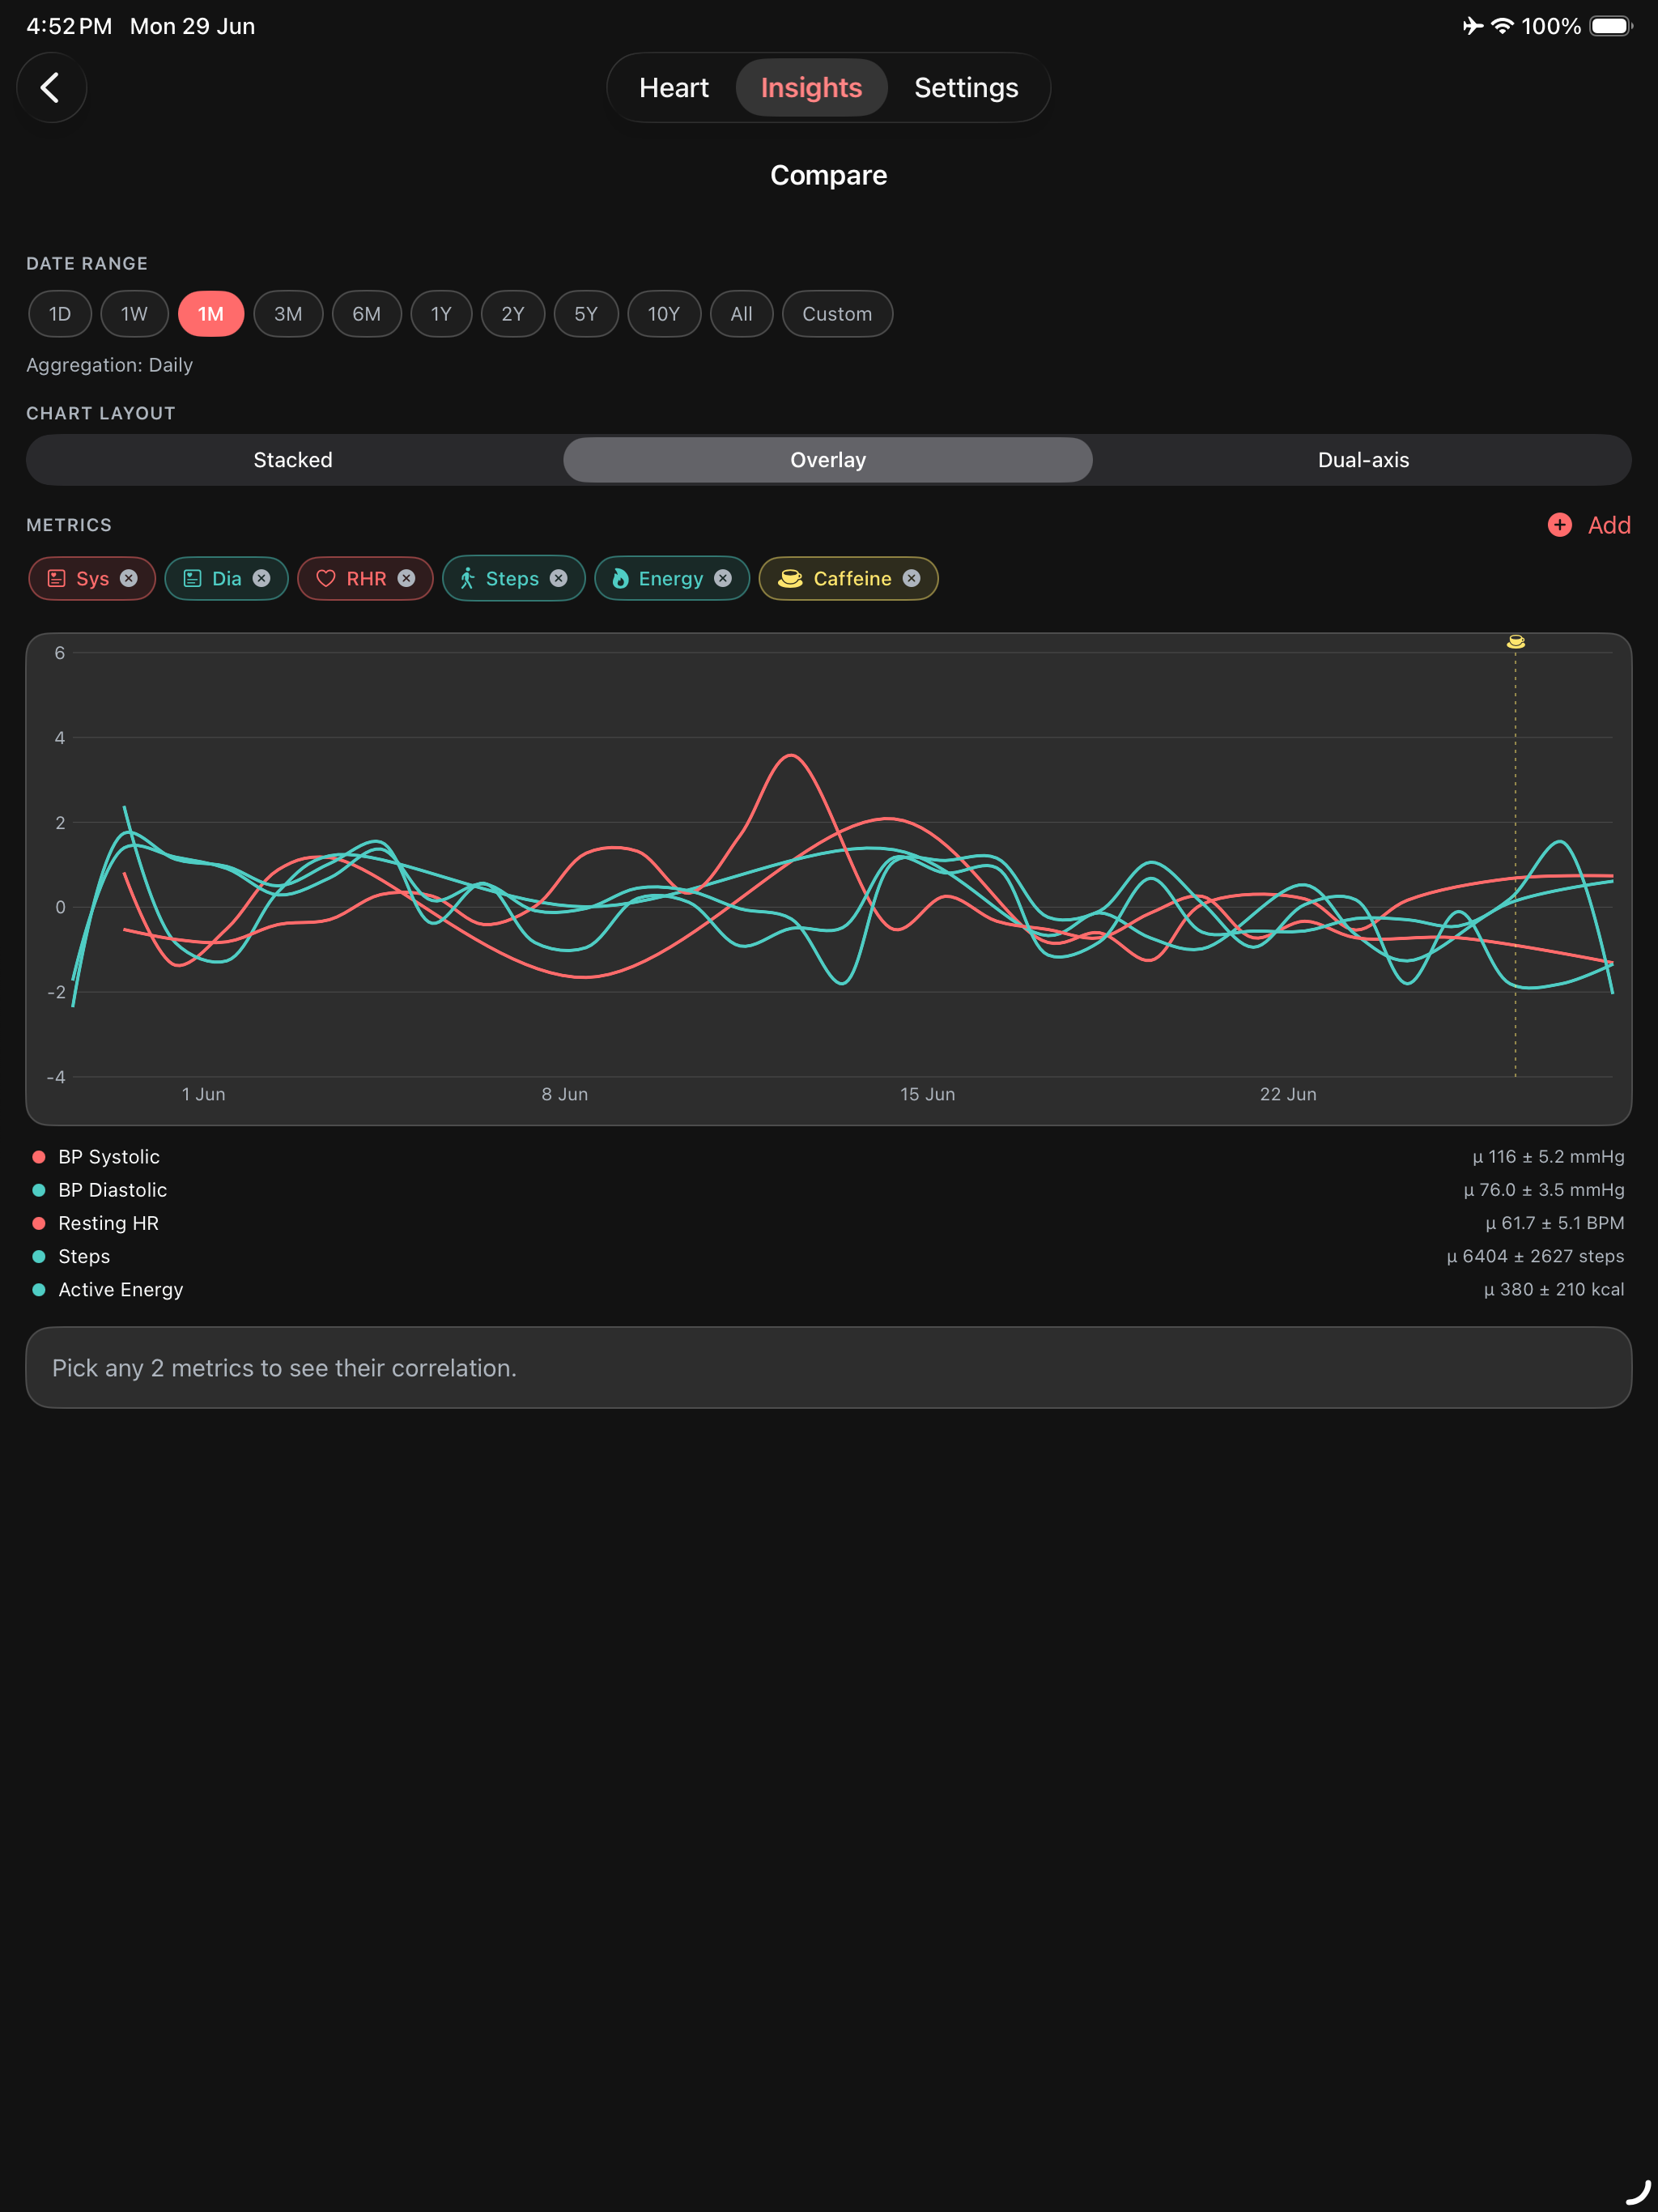Tap the caffeine cup marker above chart
Screen dimensions: 1658x2212
pos(1515,642)
